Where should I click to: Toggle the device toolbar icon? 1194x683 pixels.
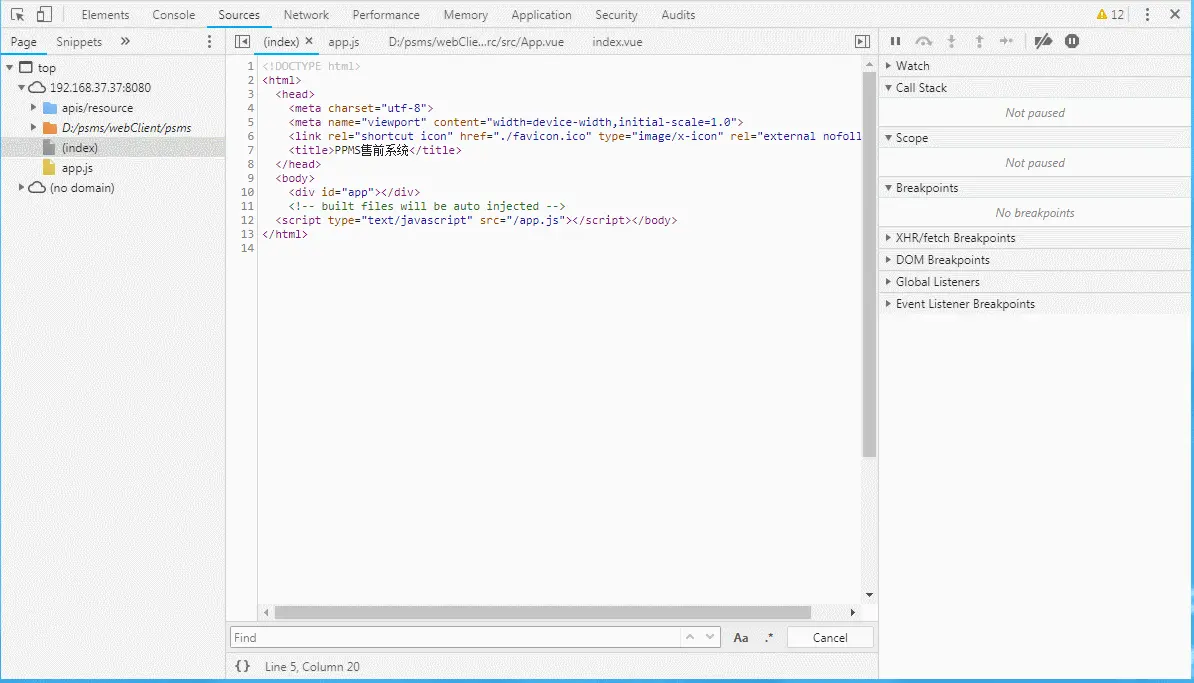tap(45, 14)
